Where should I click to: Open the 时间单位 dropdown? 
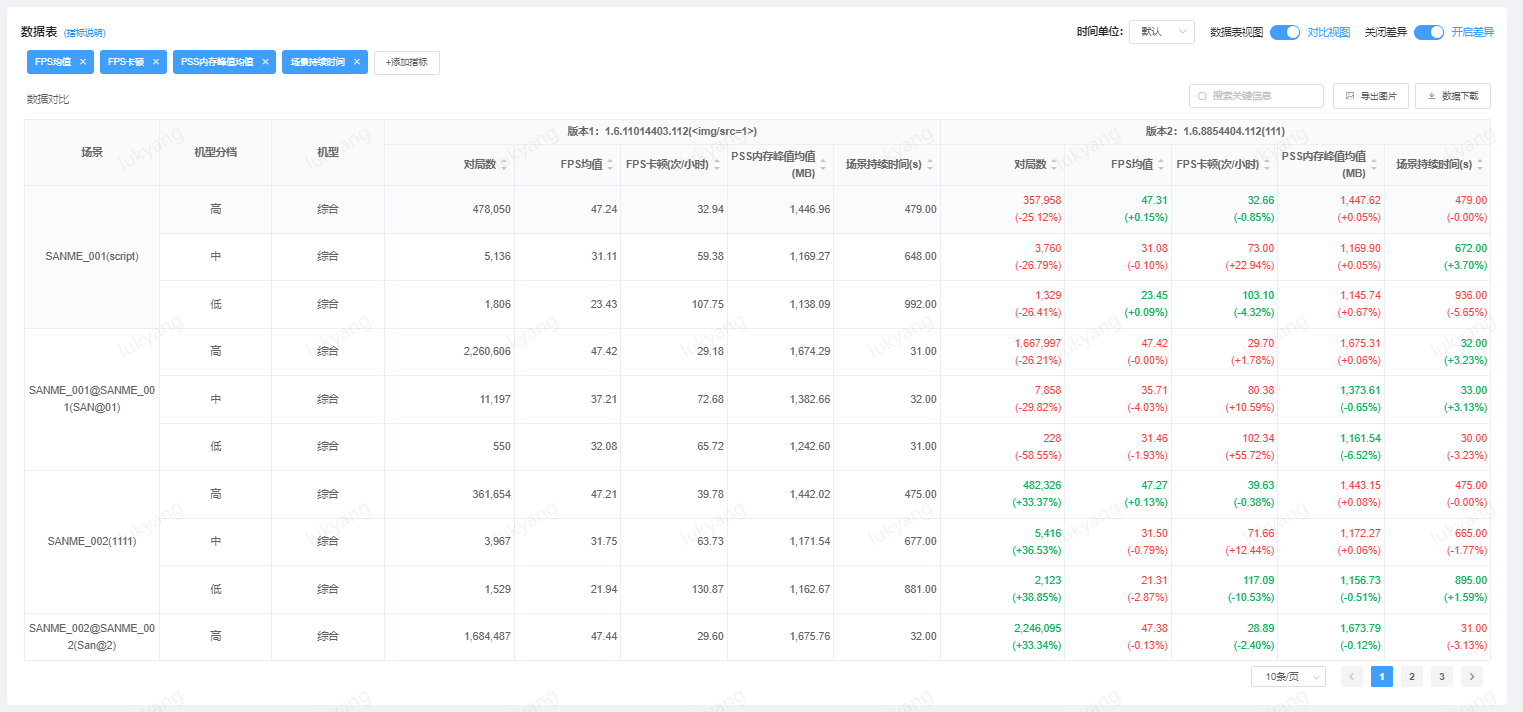(x=1161, y=32)
